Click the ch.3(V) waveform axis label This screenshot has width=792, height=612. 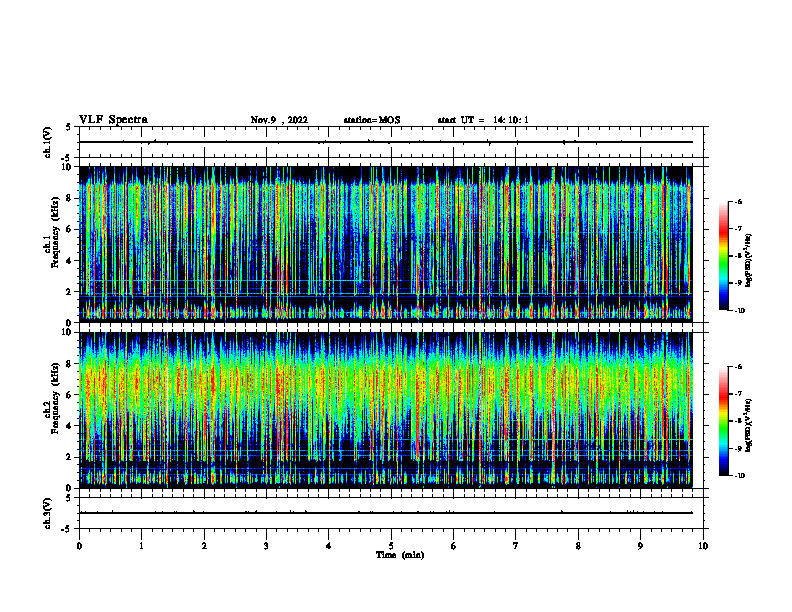point(47,513)
